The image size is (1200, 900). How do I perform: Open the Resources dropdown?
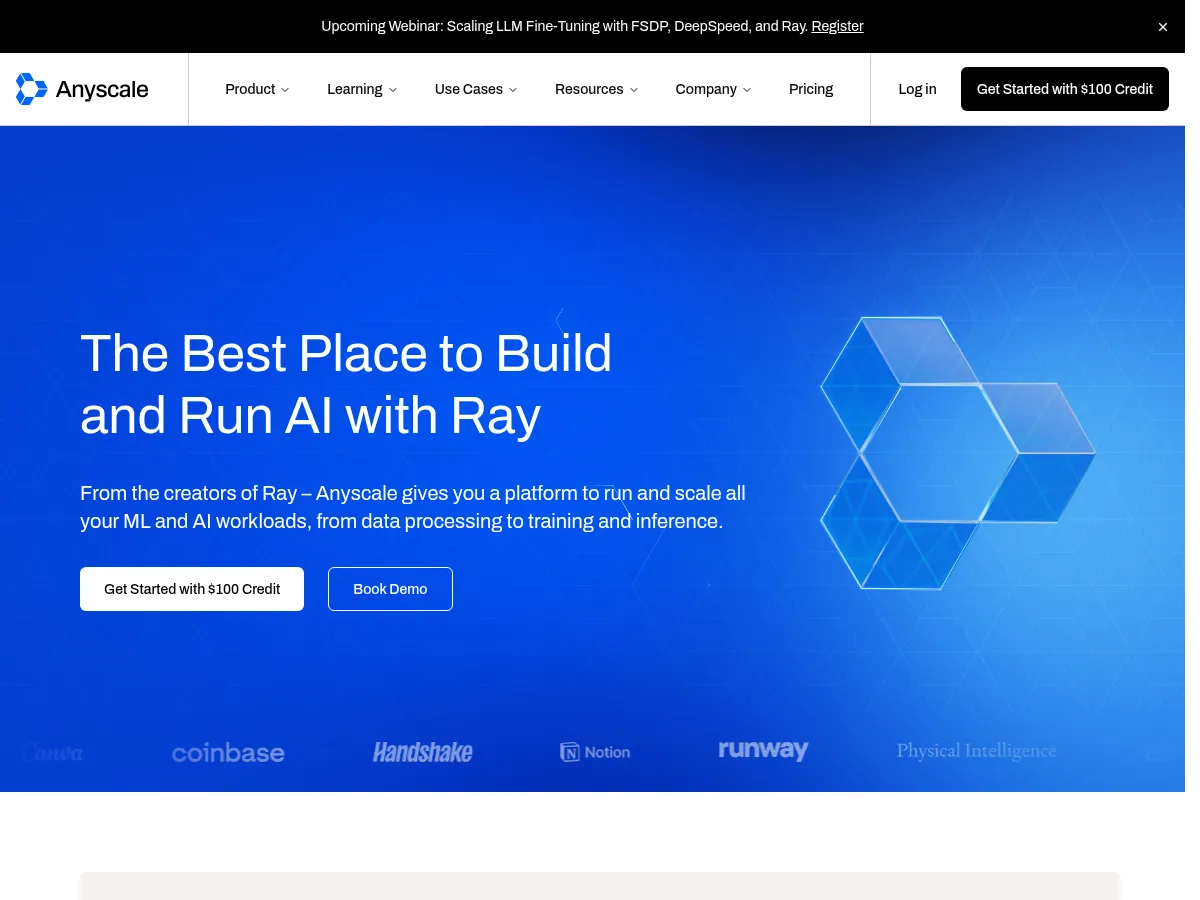(596, 89)
